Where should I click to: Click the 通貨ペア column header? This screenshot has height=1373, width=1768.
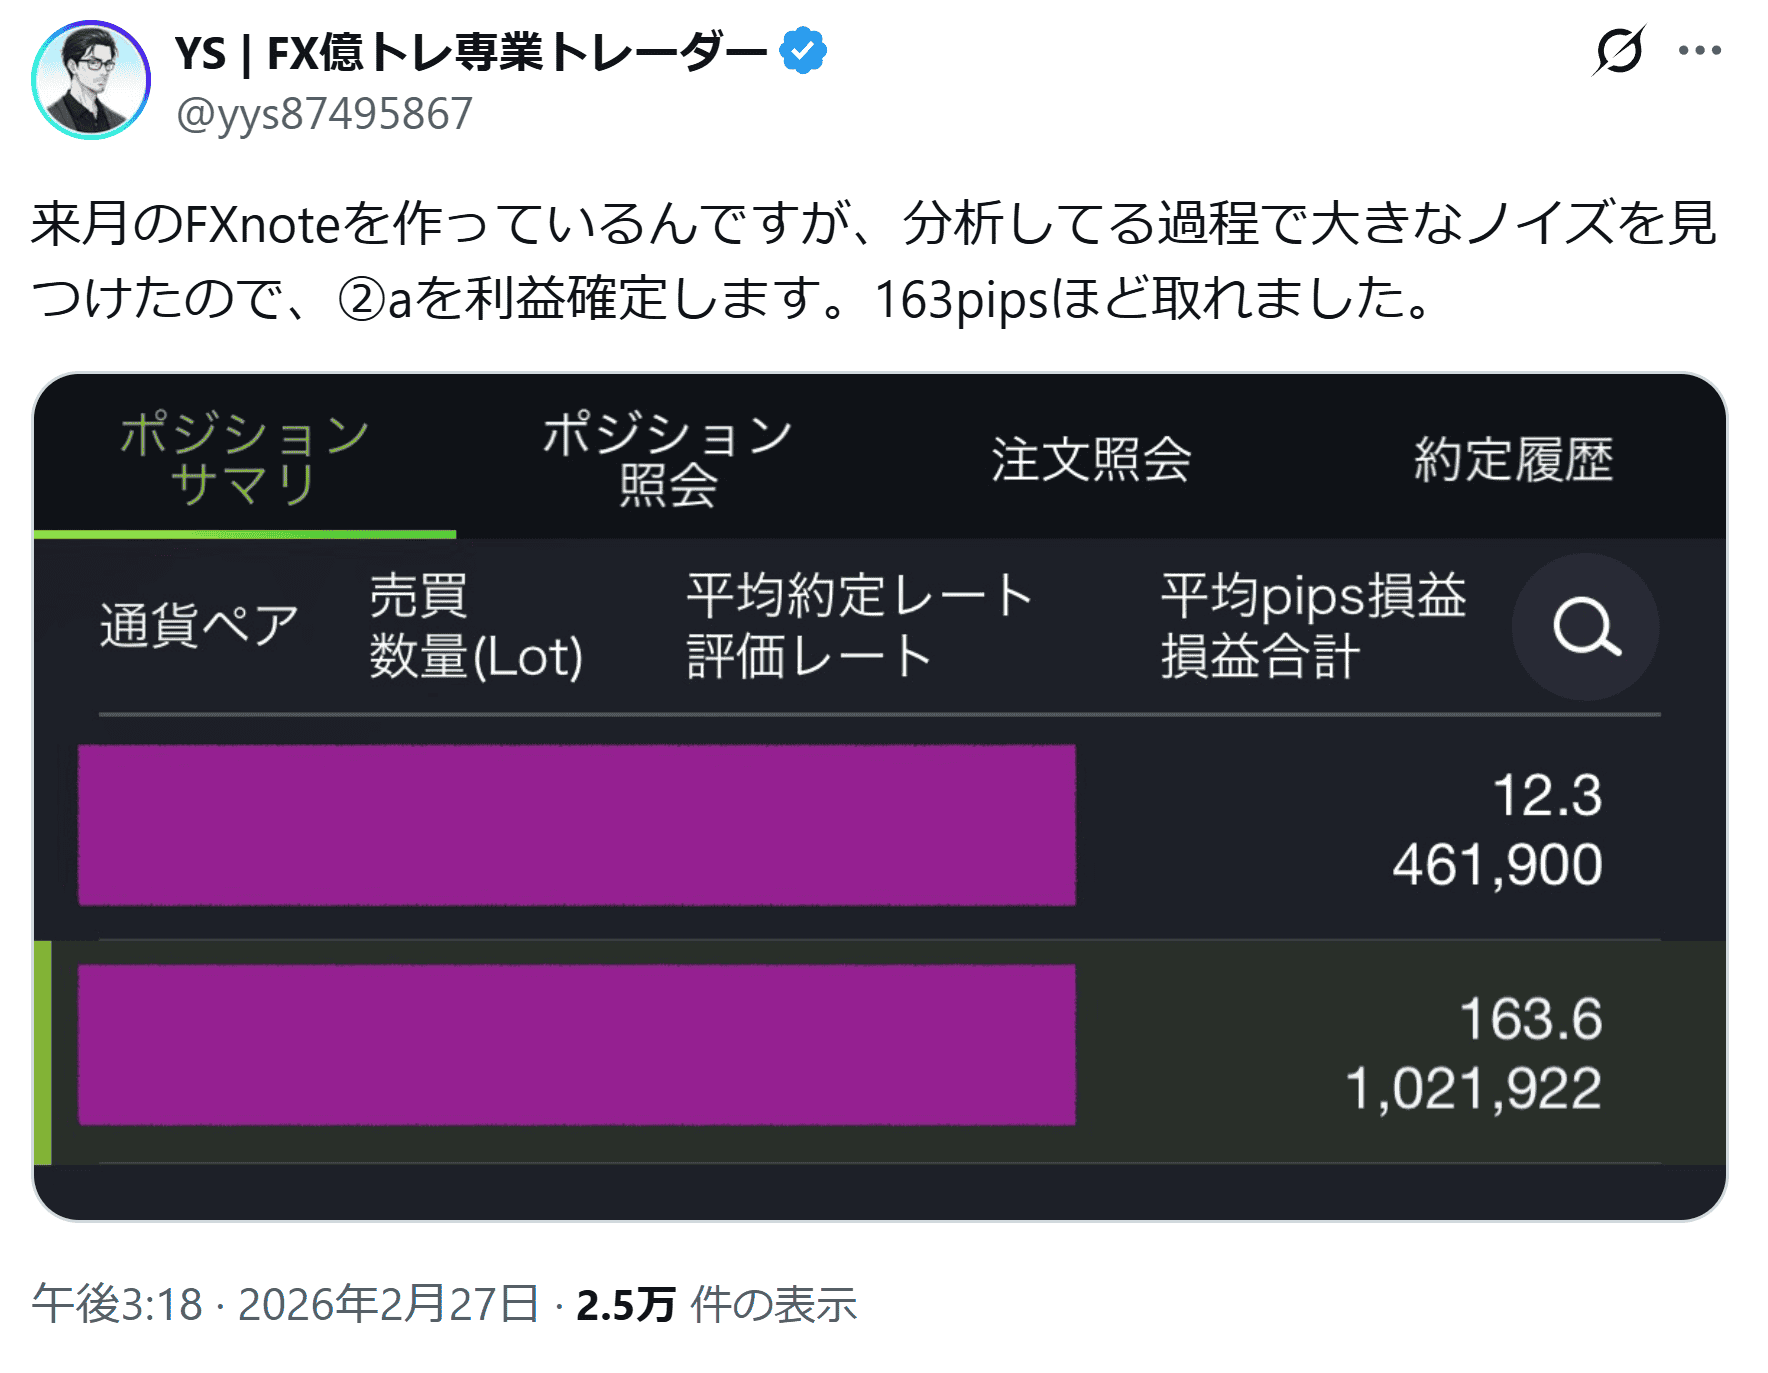[199, 626]
